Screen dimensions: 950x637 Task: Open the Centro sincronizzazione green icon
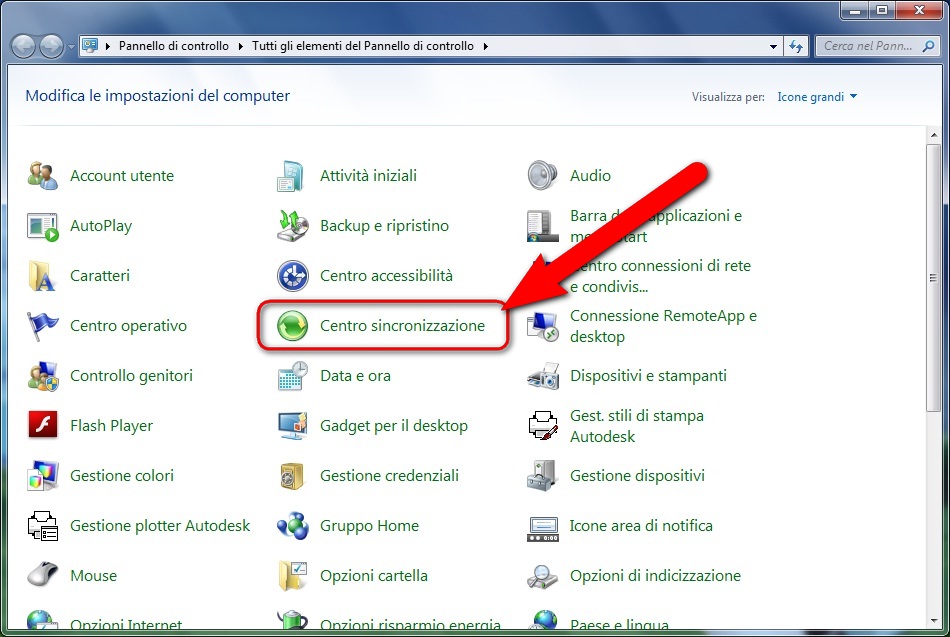(x=292, y=326)
